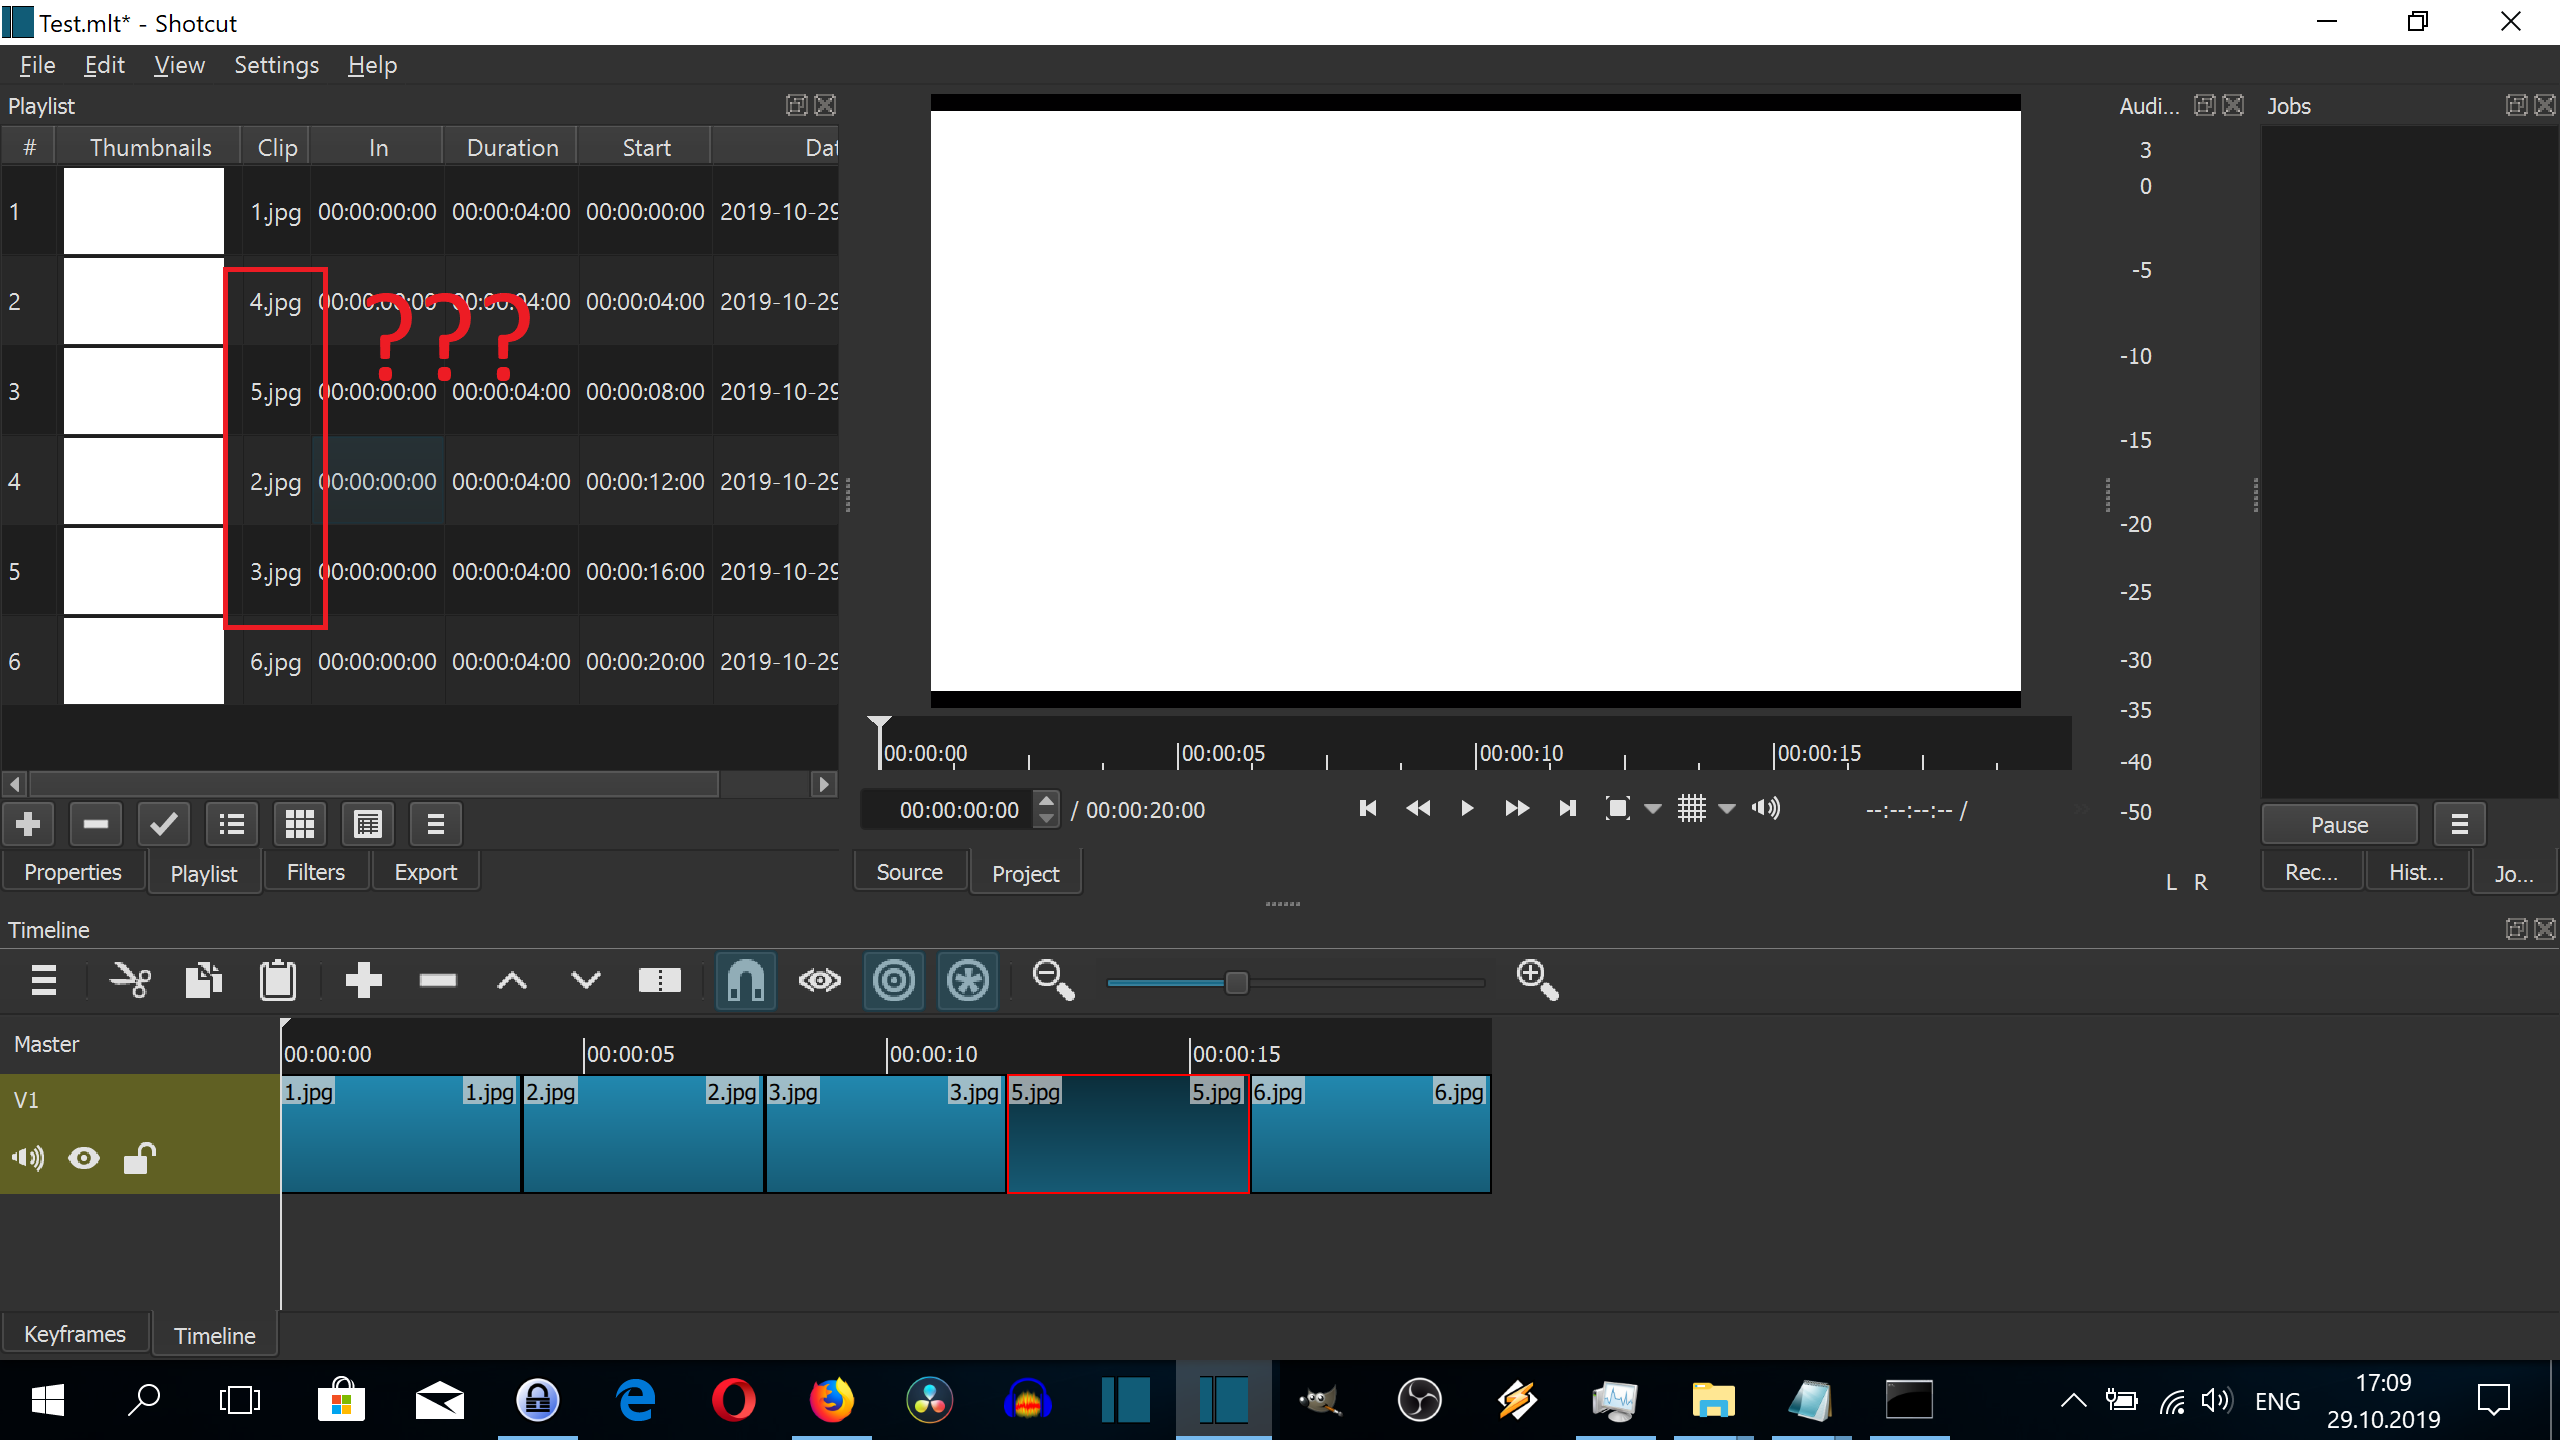Viewport: 2560px width, 1440px height.
Task: Click the Project player button
Action: coord(1025,873)
